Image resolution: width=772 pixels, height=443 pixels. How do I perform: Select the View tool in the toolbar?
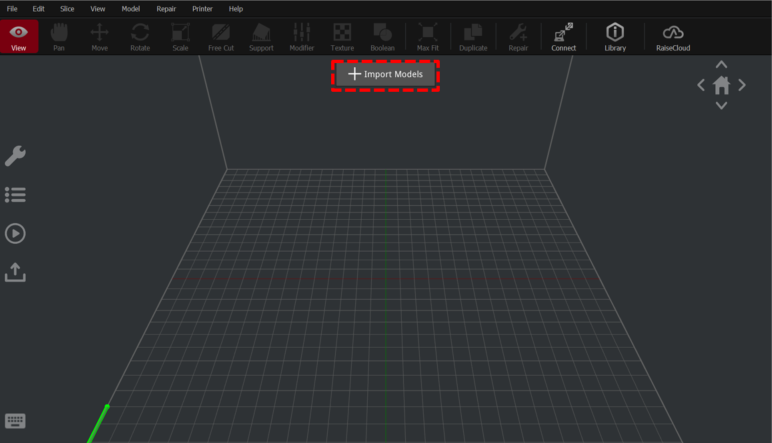pos(19,36)
